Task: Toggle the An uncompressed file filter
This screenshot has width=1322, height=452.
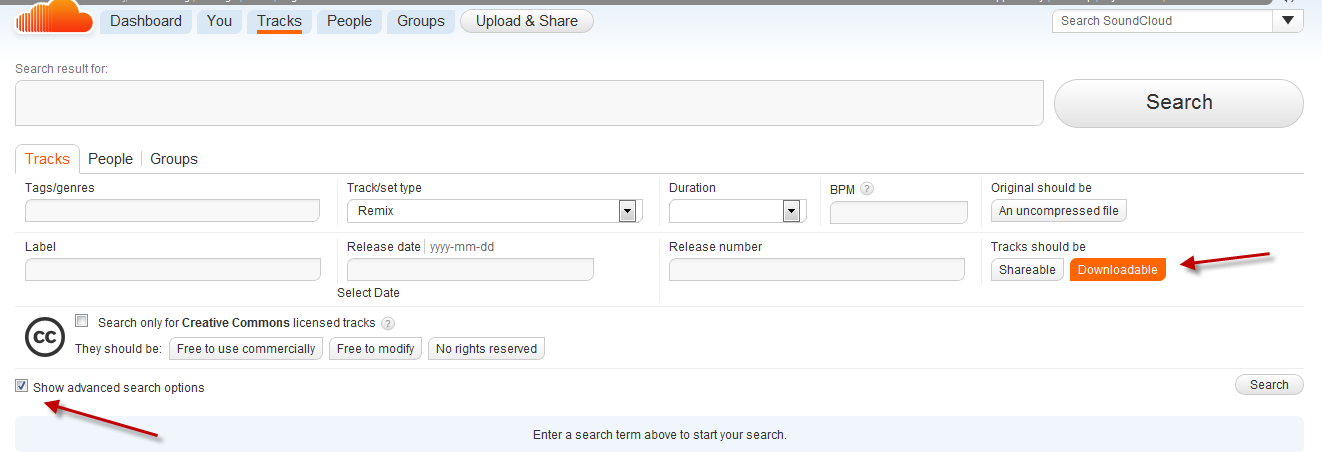Action: tap(1059, 211)
